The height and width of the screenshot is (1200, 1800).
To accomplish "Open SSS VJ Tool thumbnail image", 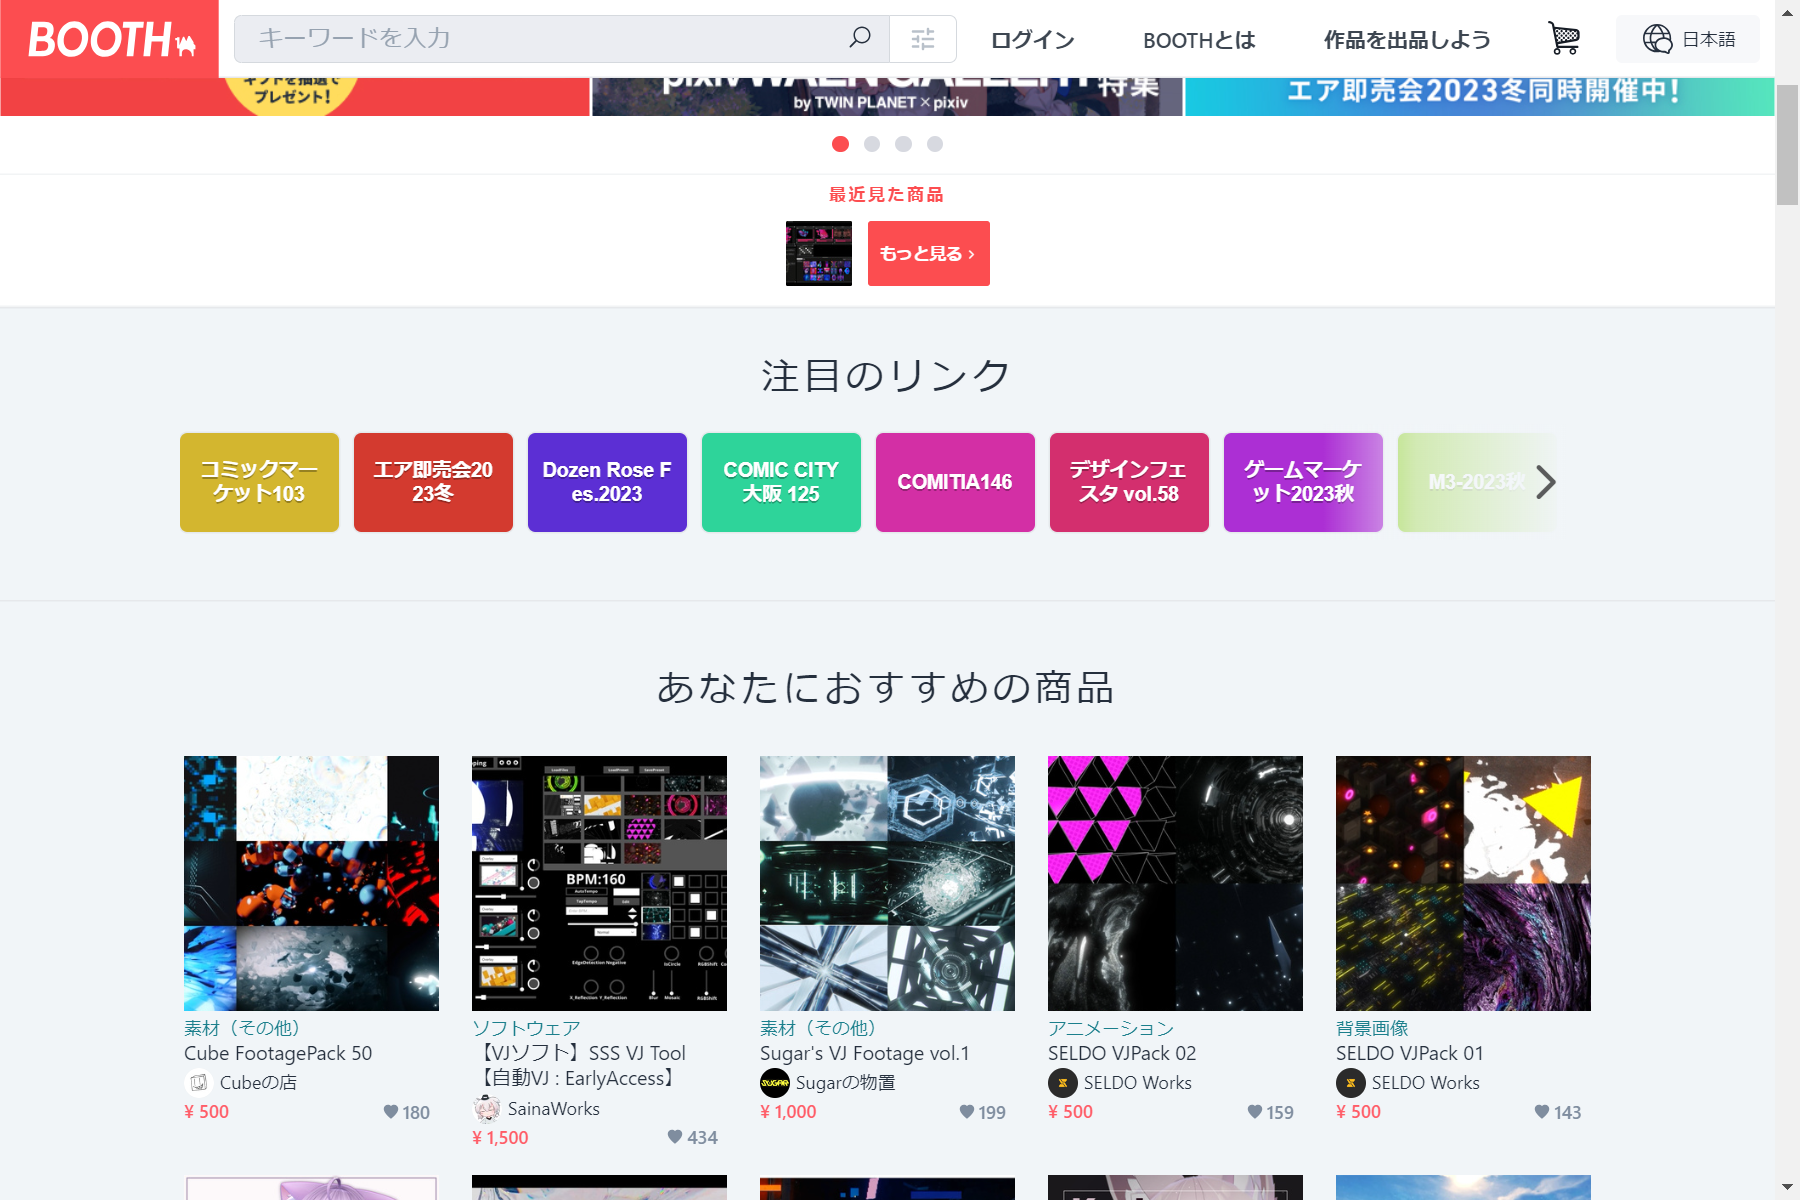I will (x=599, y=883).
